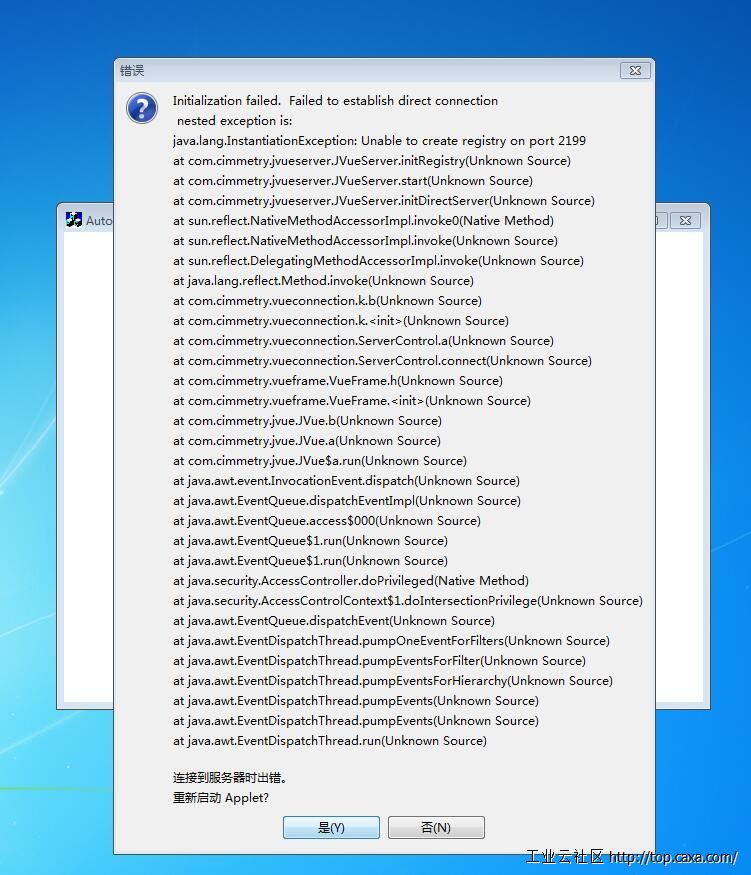Click the EventQueue.dispatchEventImpl line

(346, 501)
